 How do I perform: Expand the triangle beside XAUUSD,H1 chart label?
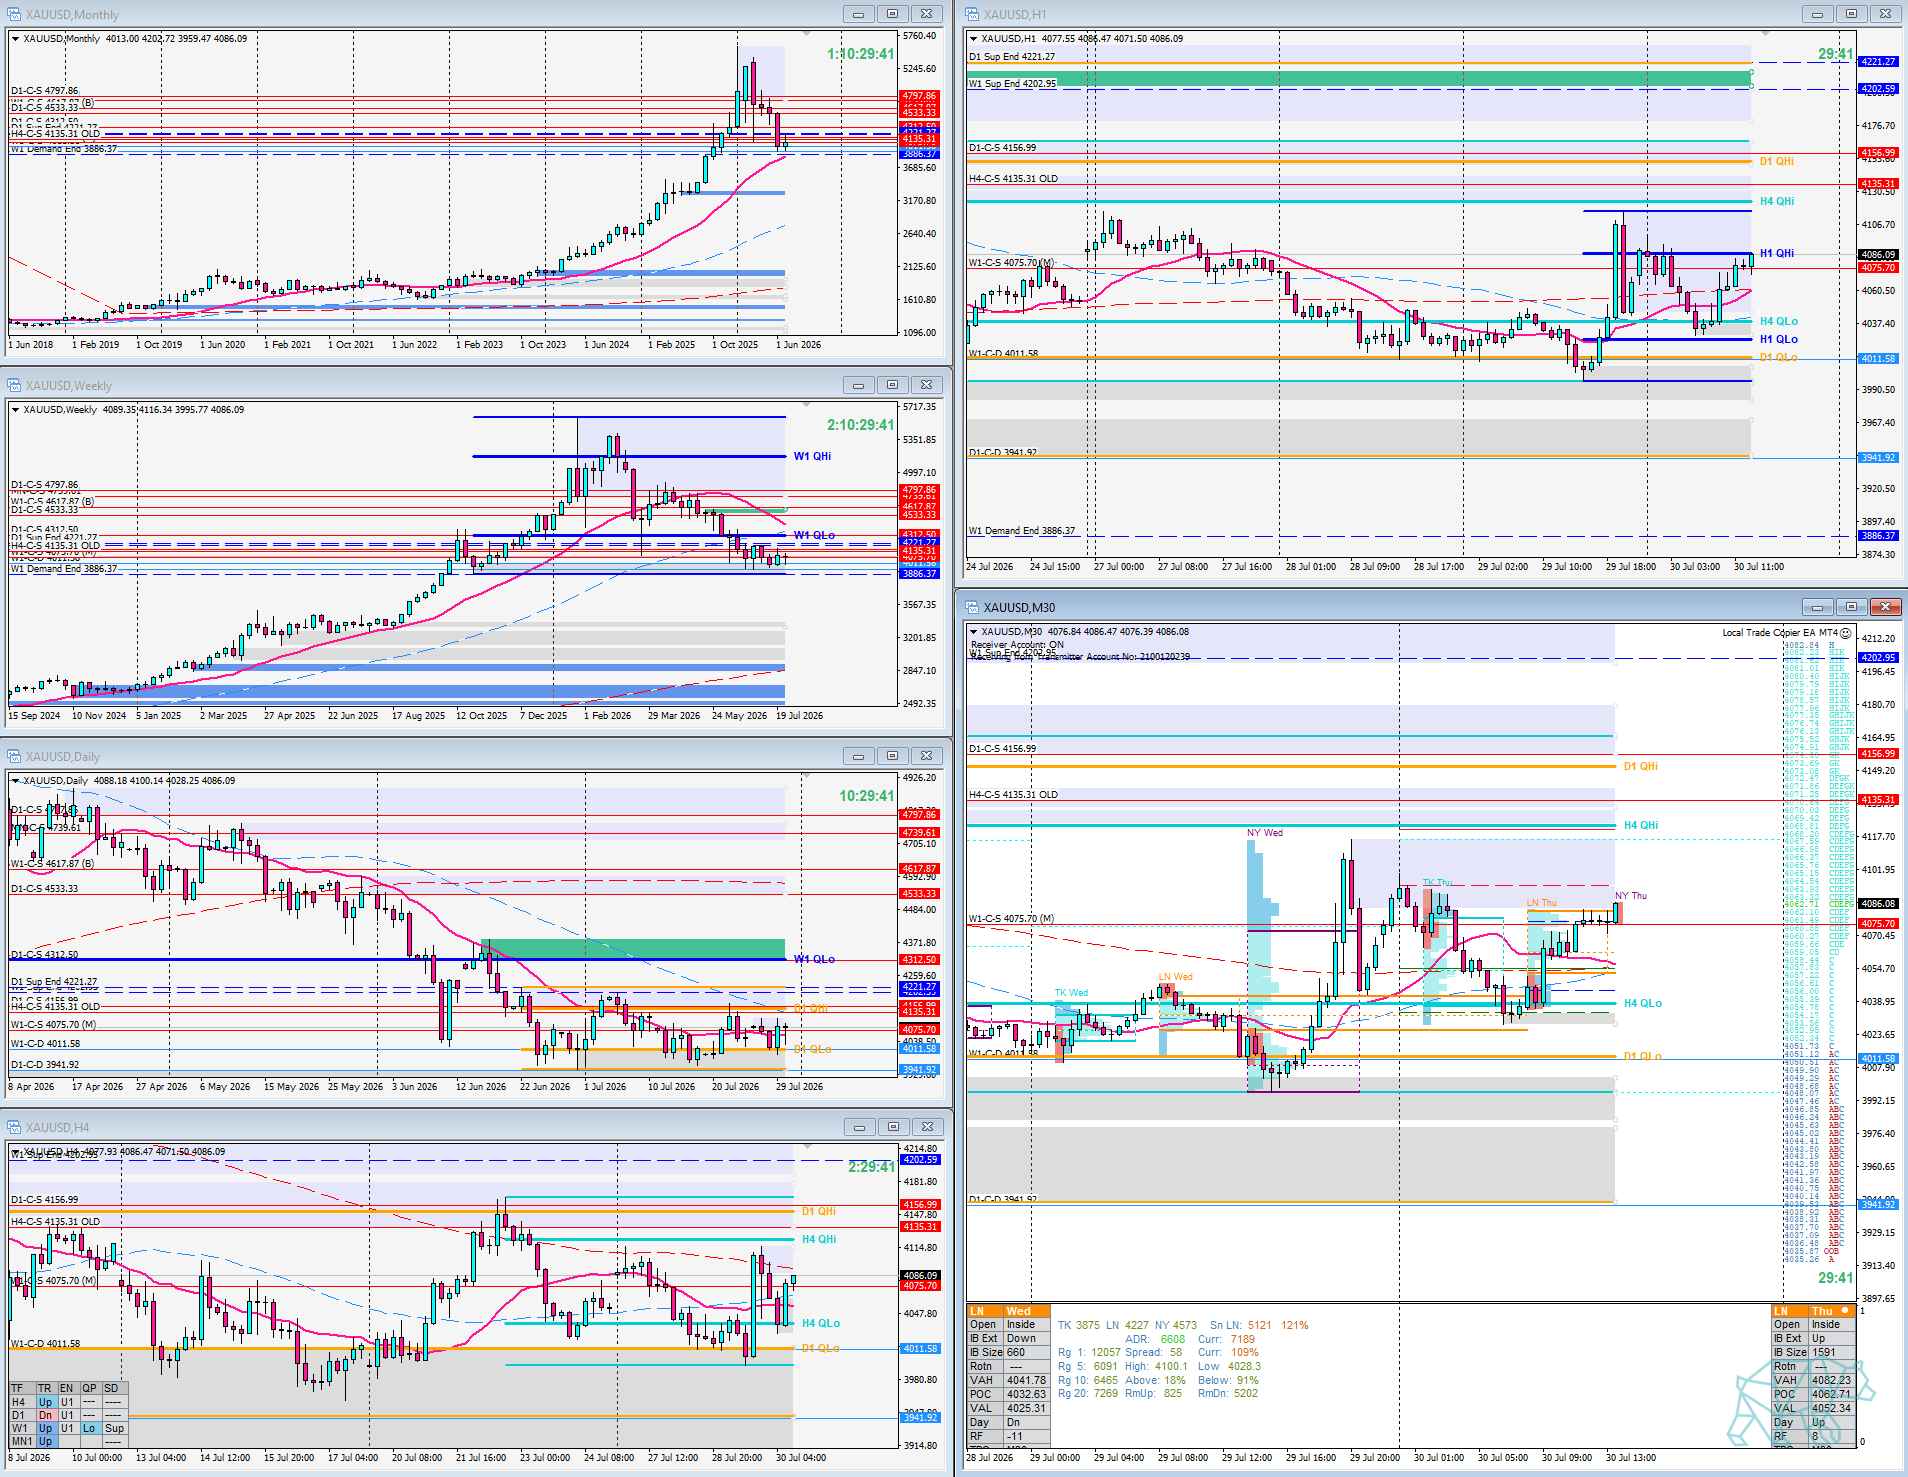pyautogui.click(x=973, y=39)
